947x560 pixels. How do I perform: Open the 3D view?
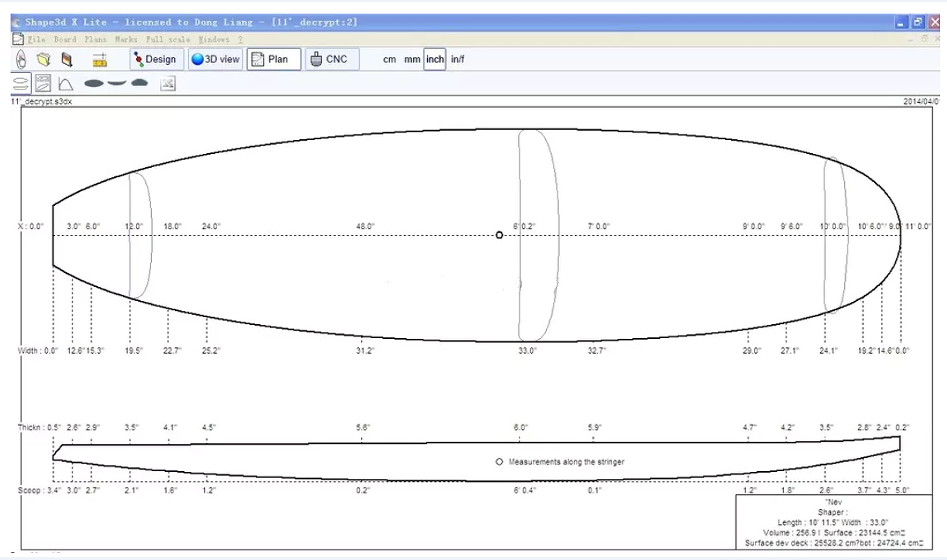coord(215,59)
